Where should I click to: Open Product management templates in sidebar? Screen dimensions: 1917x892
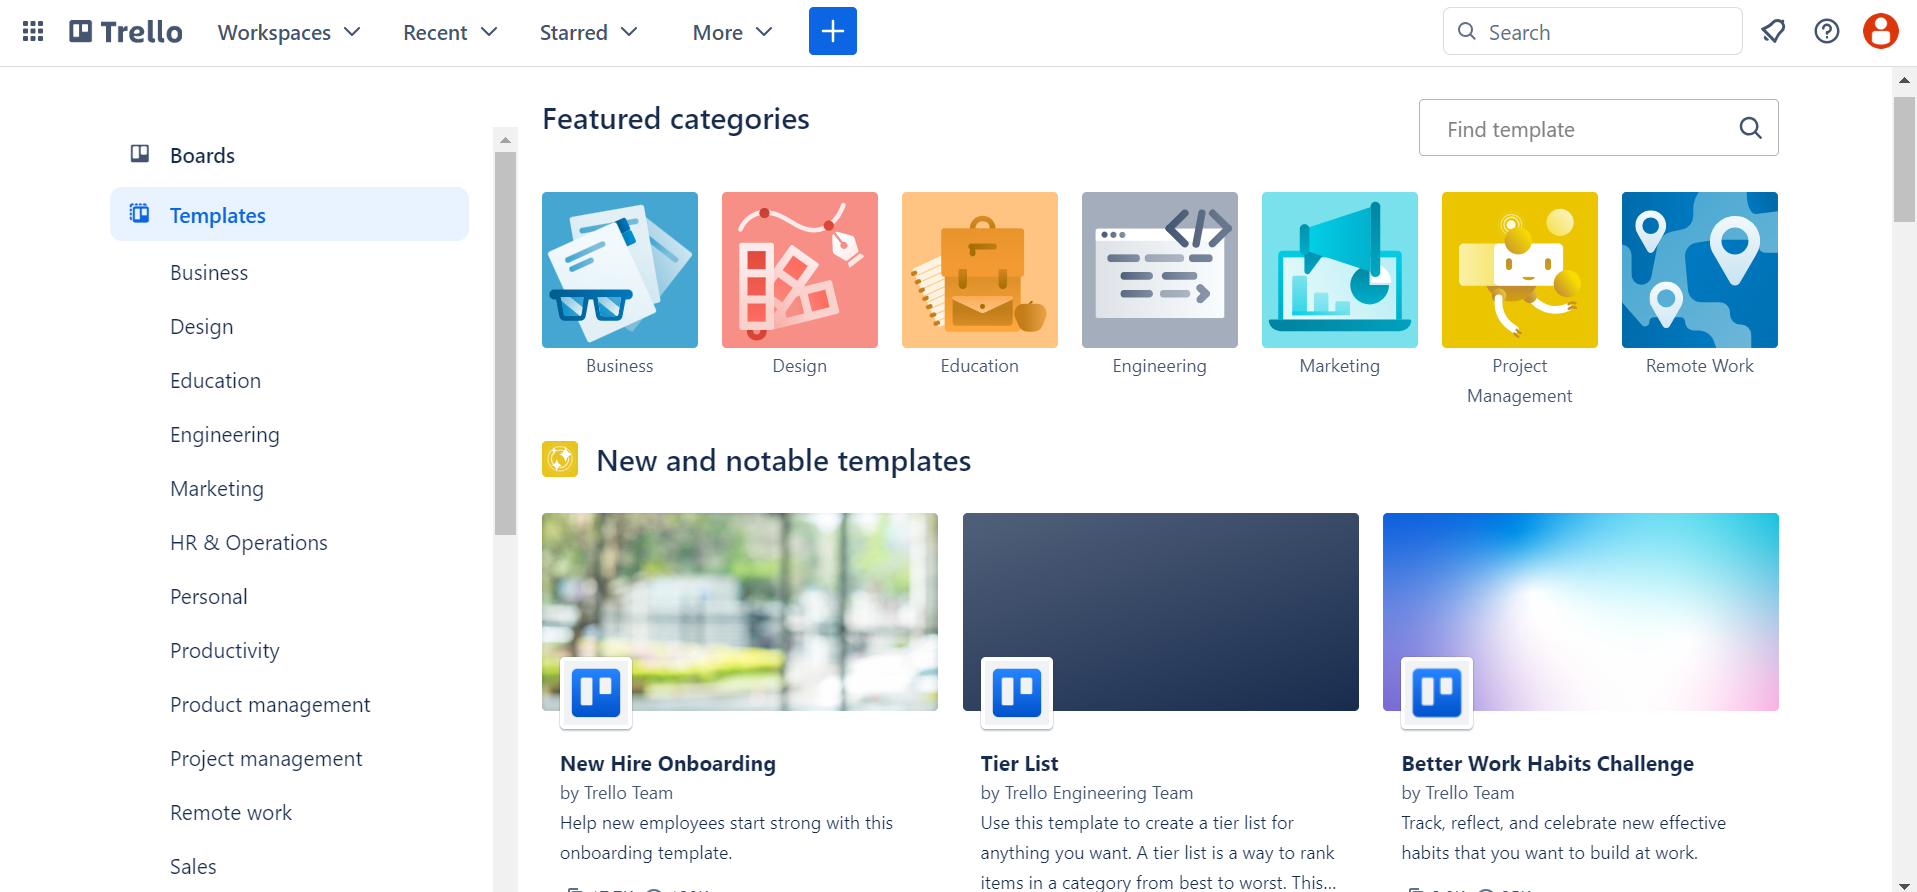[x=270, y=705]
